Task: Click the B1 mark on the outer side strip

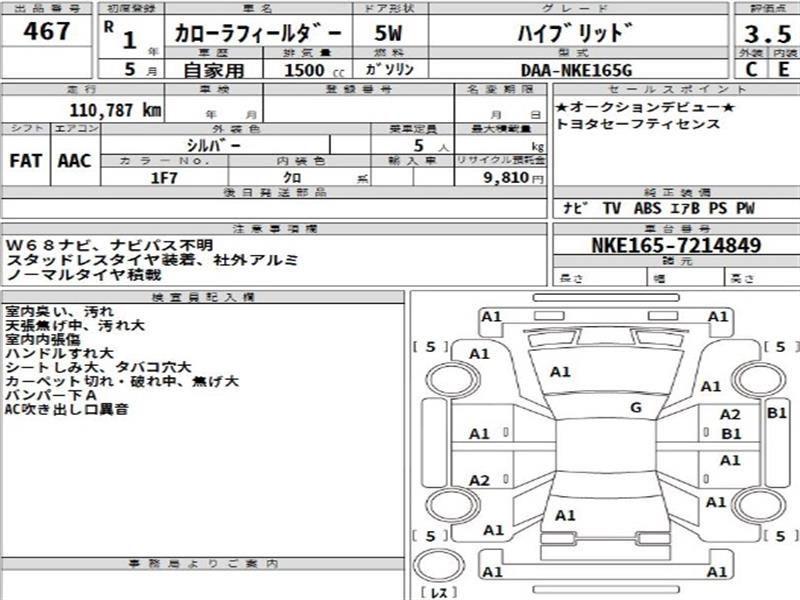Action: [777, 412]
